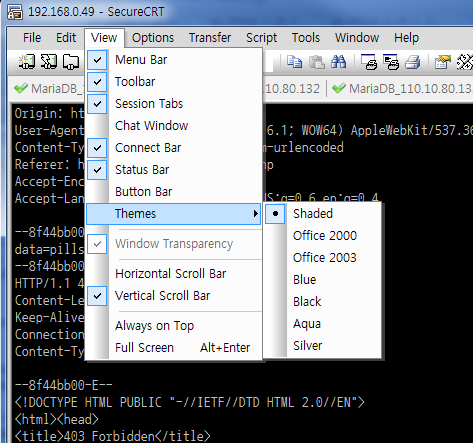Click the Print printer icon
This screenshot has width=473, height=443.
tap(413, 62)
